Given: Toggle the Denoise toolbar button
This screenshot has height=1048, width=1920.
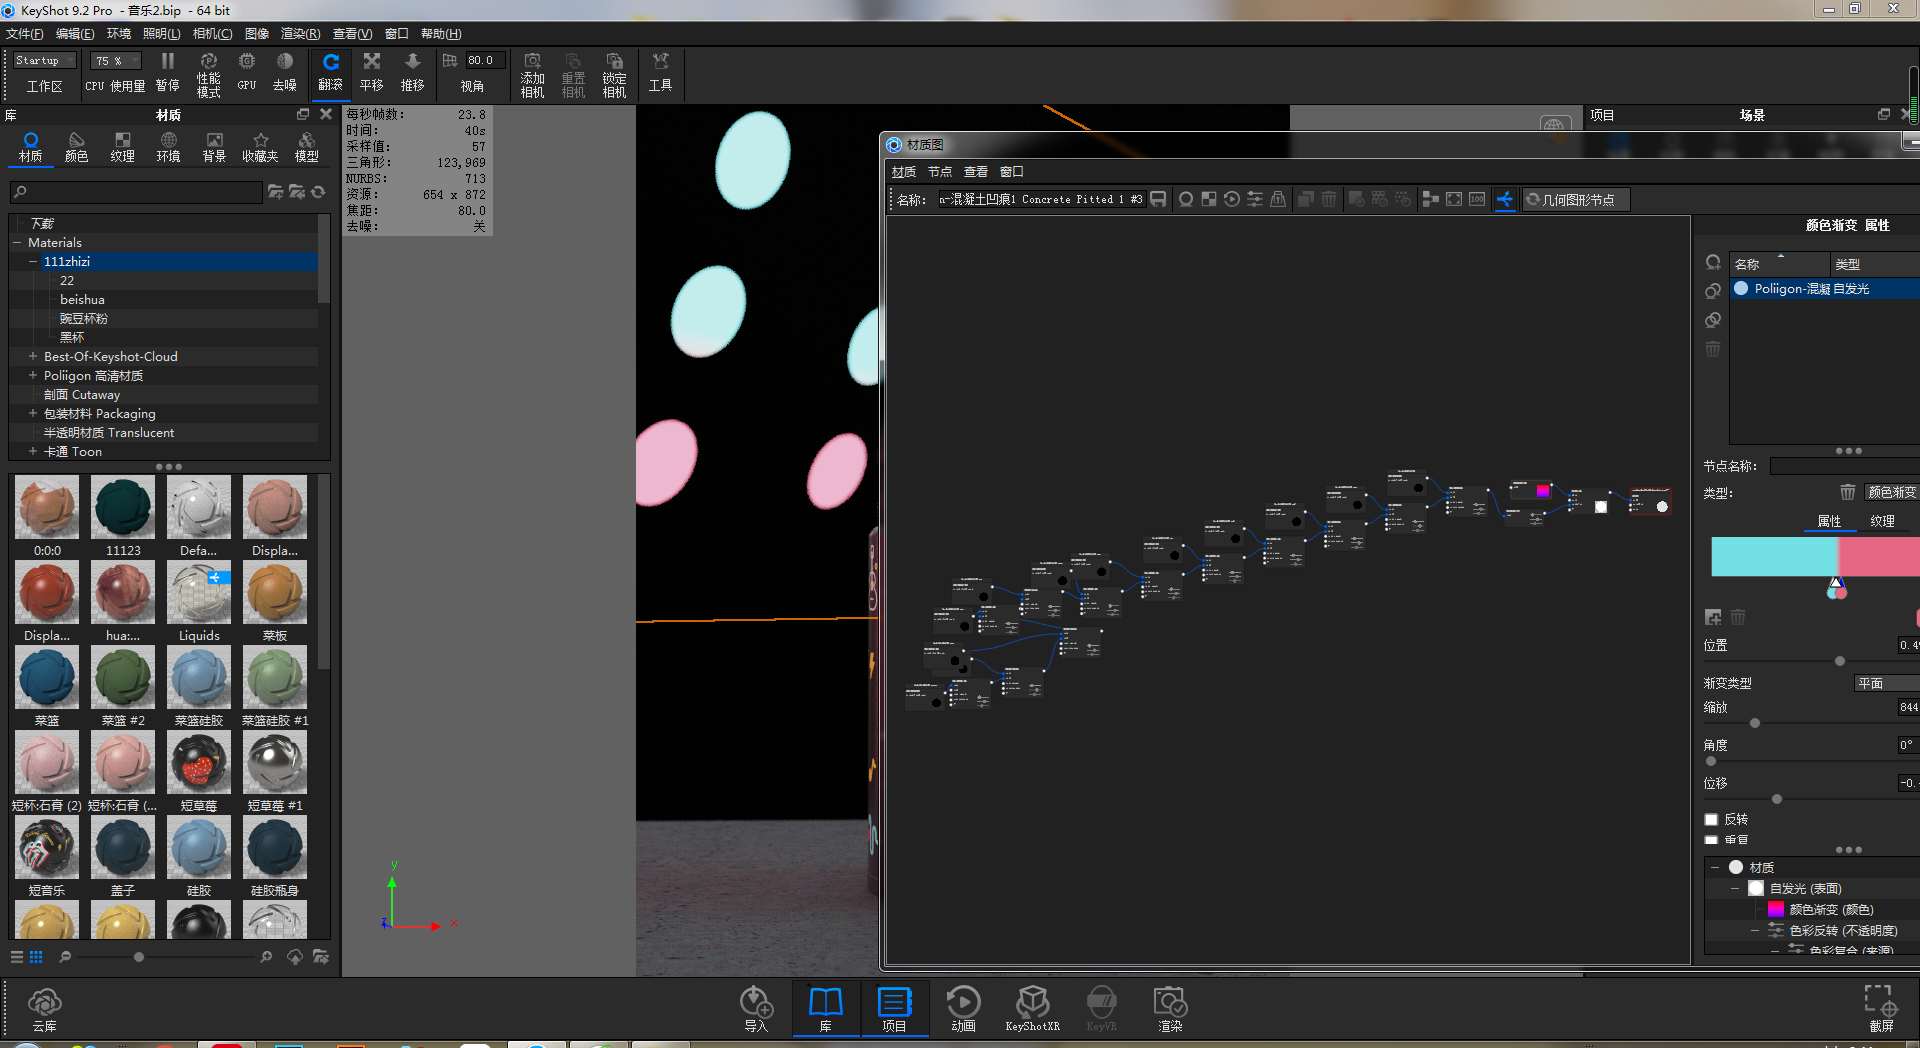Looking at the screenshot, I should pos(285,72).
